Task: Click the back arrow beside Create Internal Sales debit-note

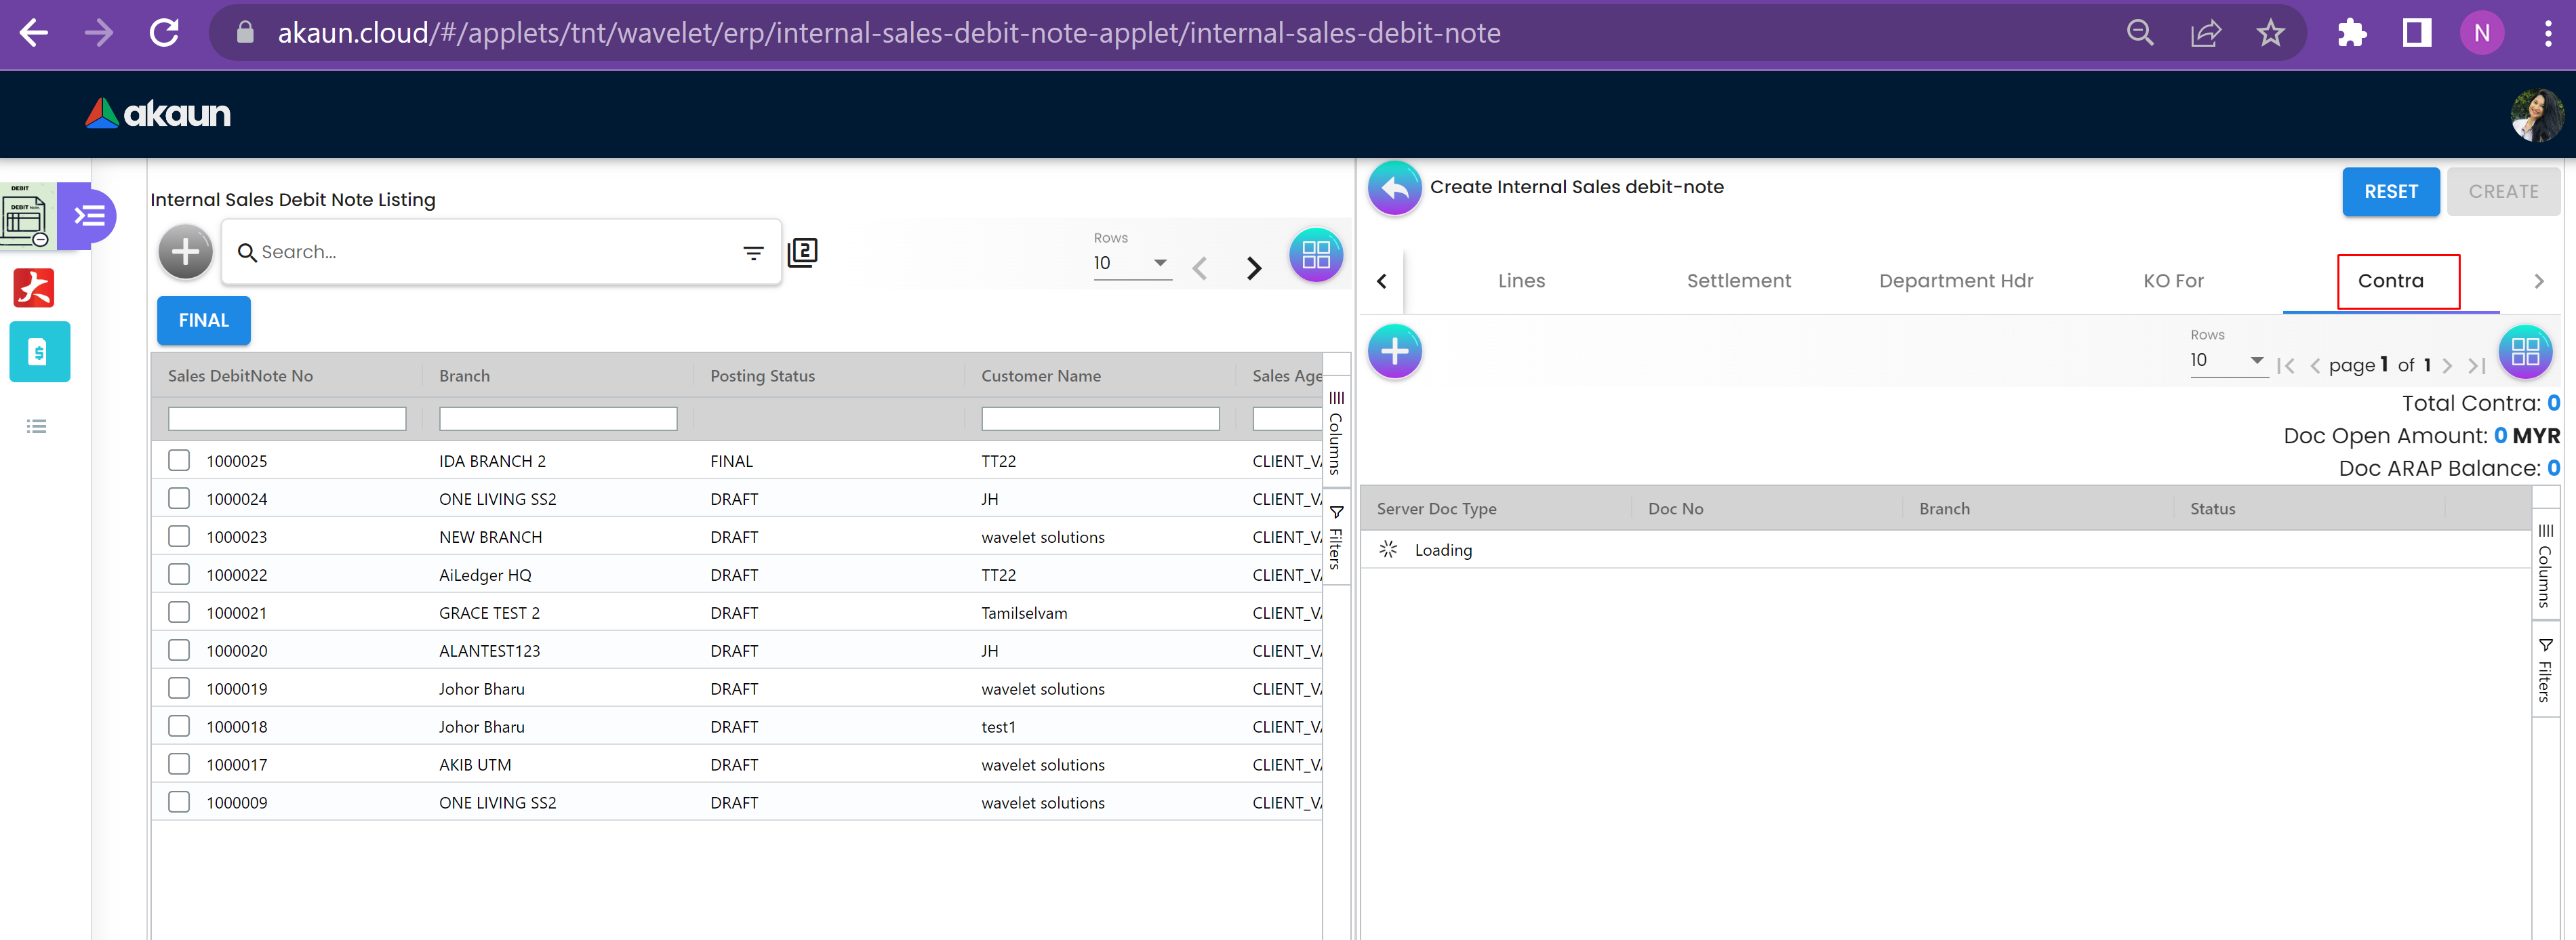Action: (x=1394, y=188)
